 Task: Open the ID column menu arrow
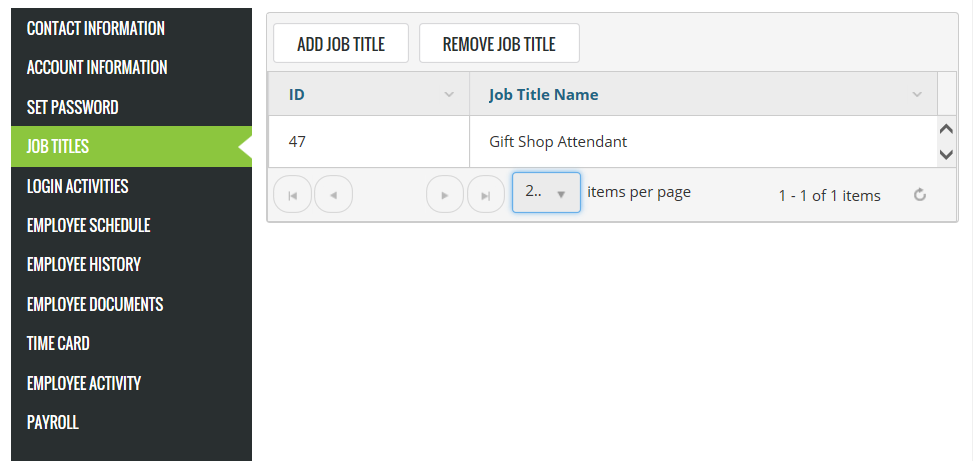pyautogui.click(x=449, y=95)
